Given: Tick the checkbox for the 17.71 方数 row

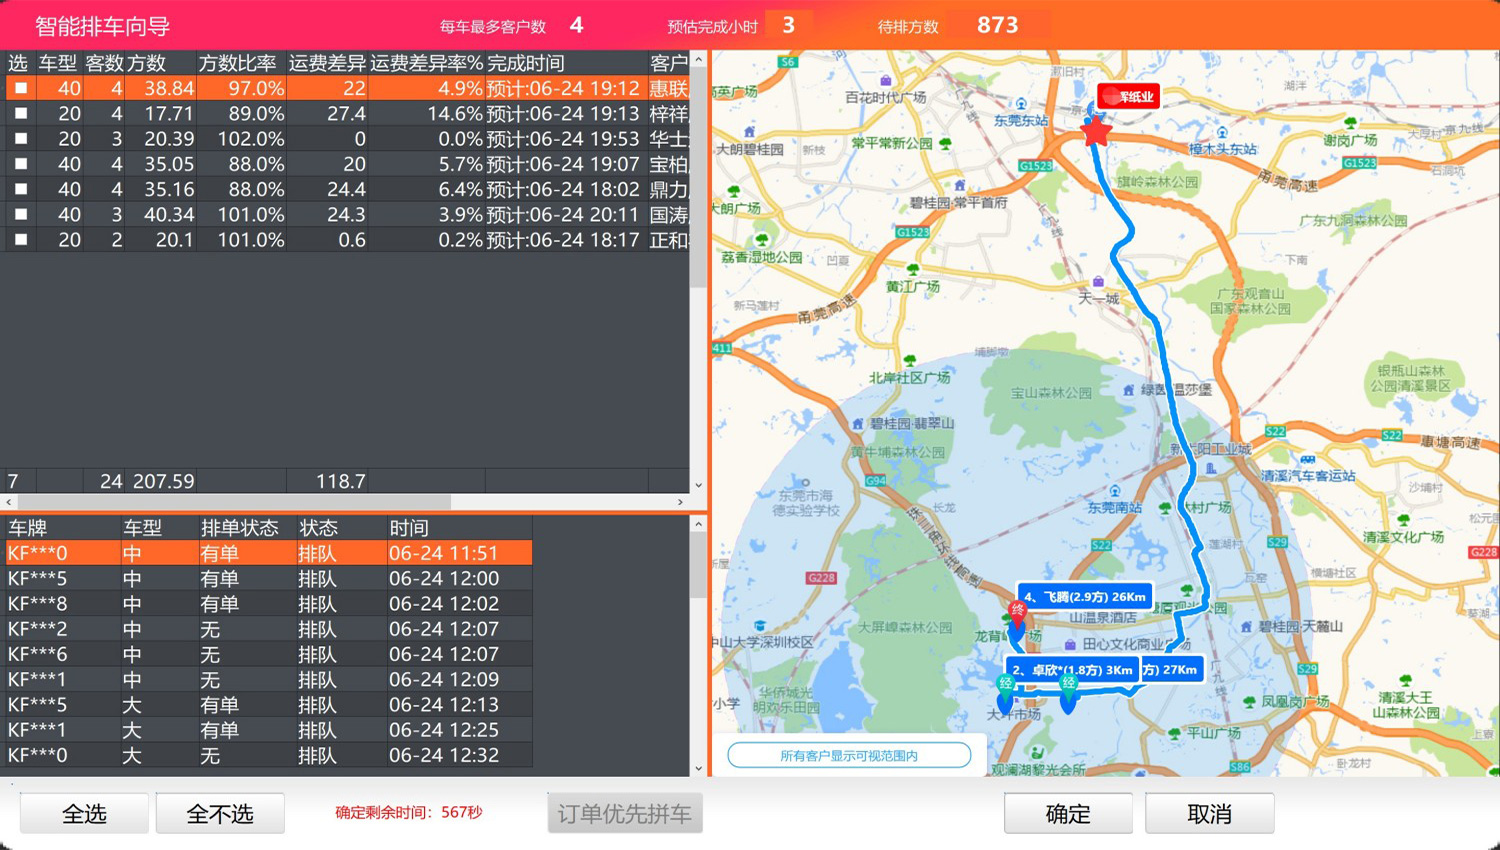Looking at the screenshot, I should pyautogui.click(x=20, y=114).
